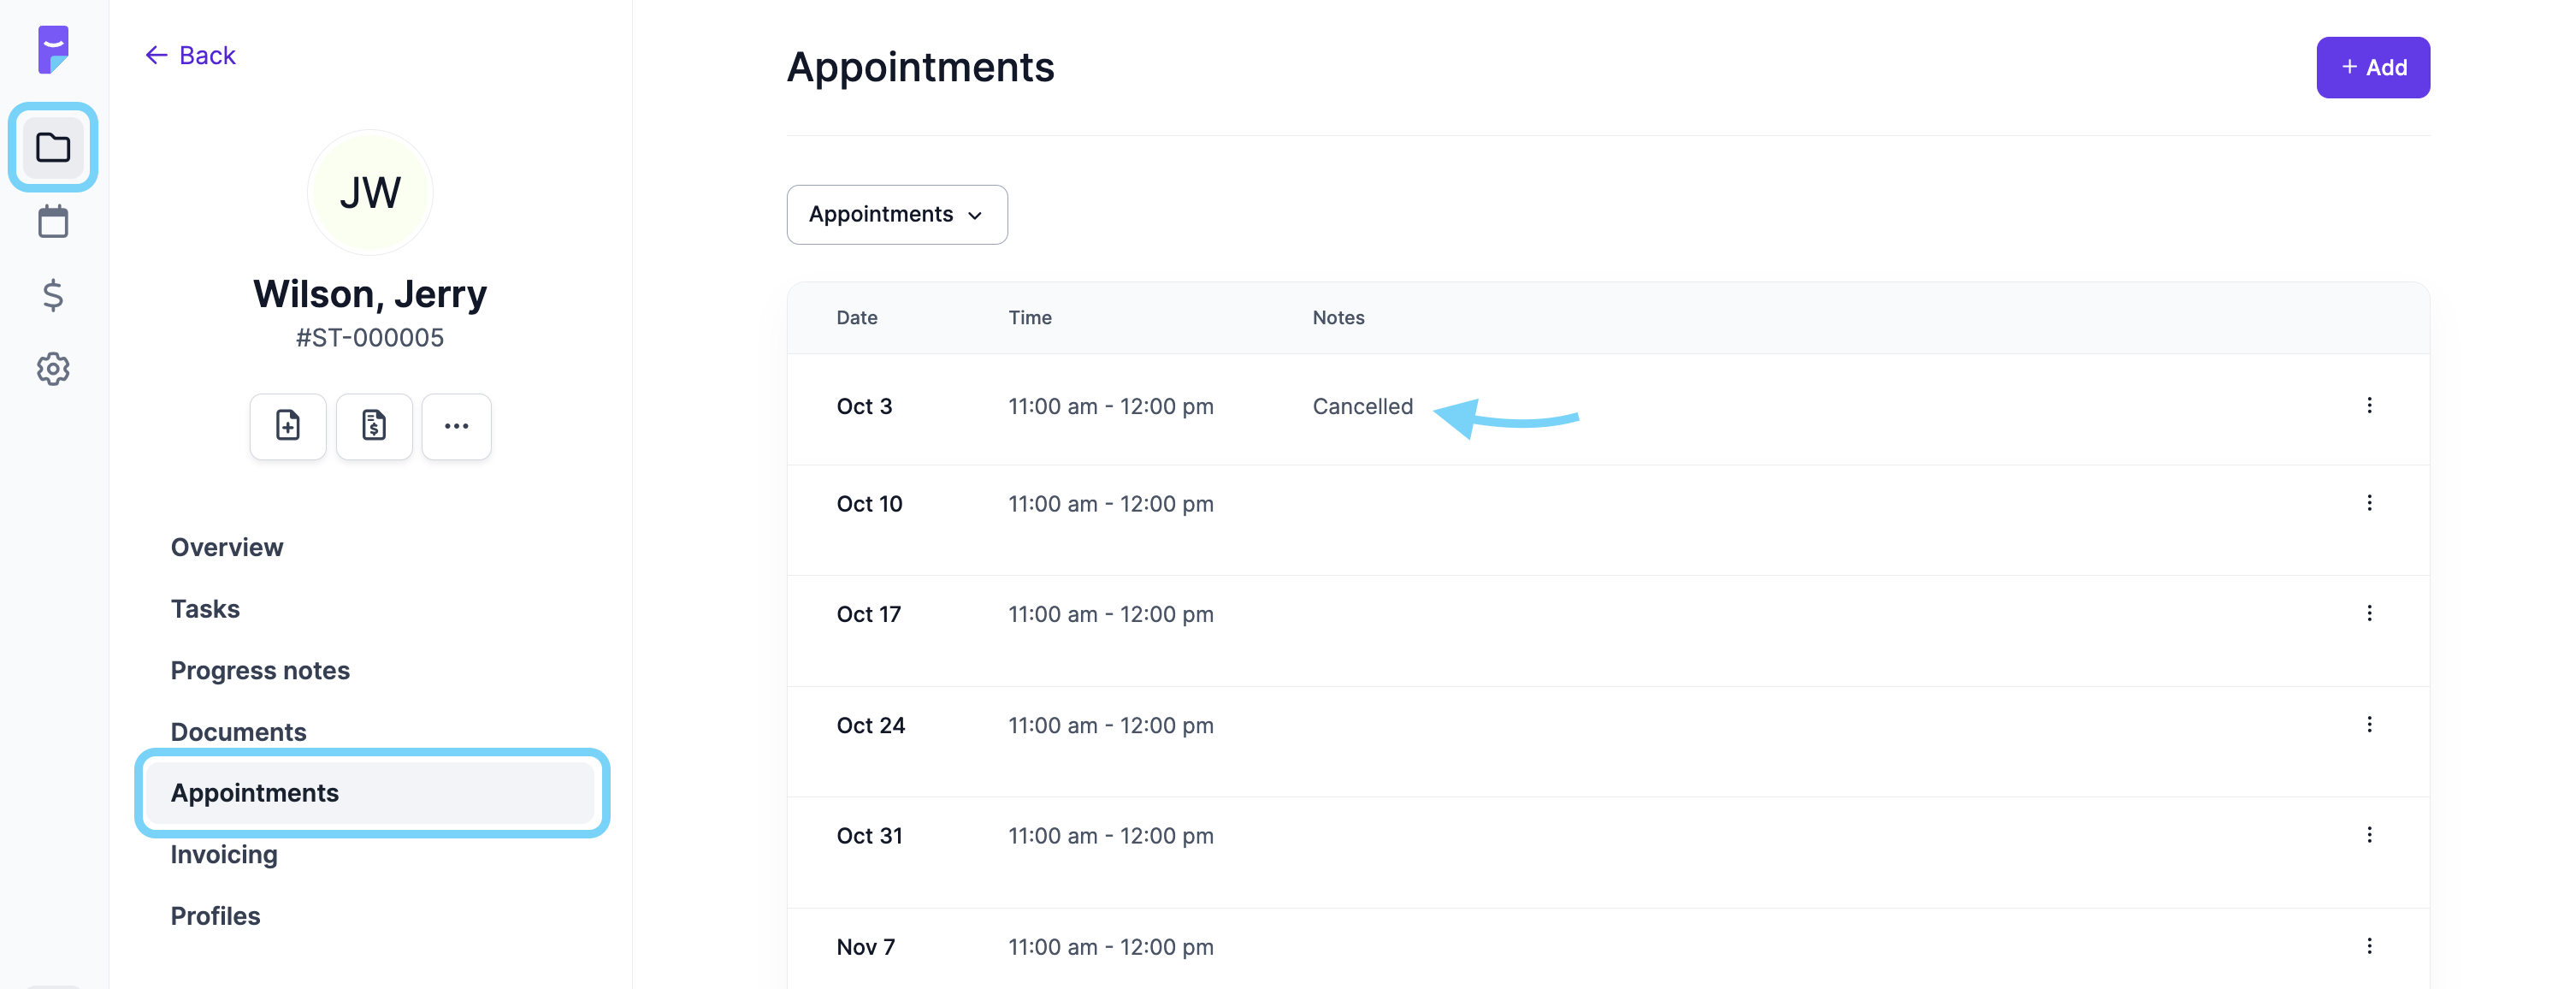
Task: Open options menu for Nov 7 appointment
Action: [2369, 946]
